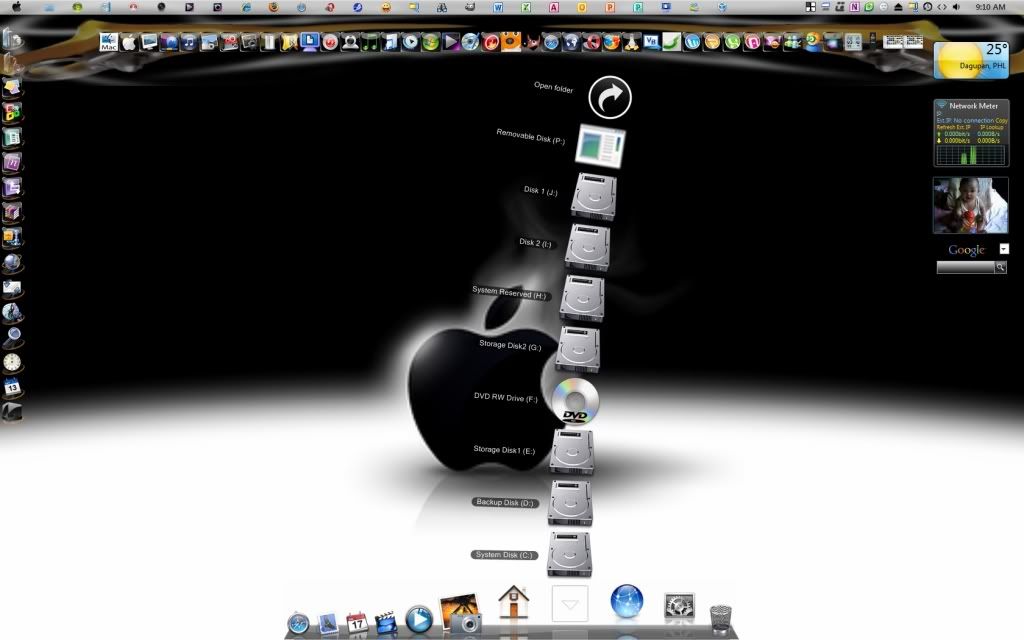Open the Firefox icon in the top dock
The image size is (1024, 640).
click(x=611, y=42)
